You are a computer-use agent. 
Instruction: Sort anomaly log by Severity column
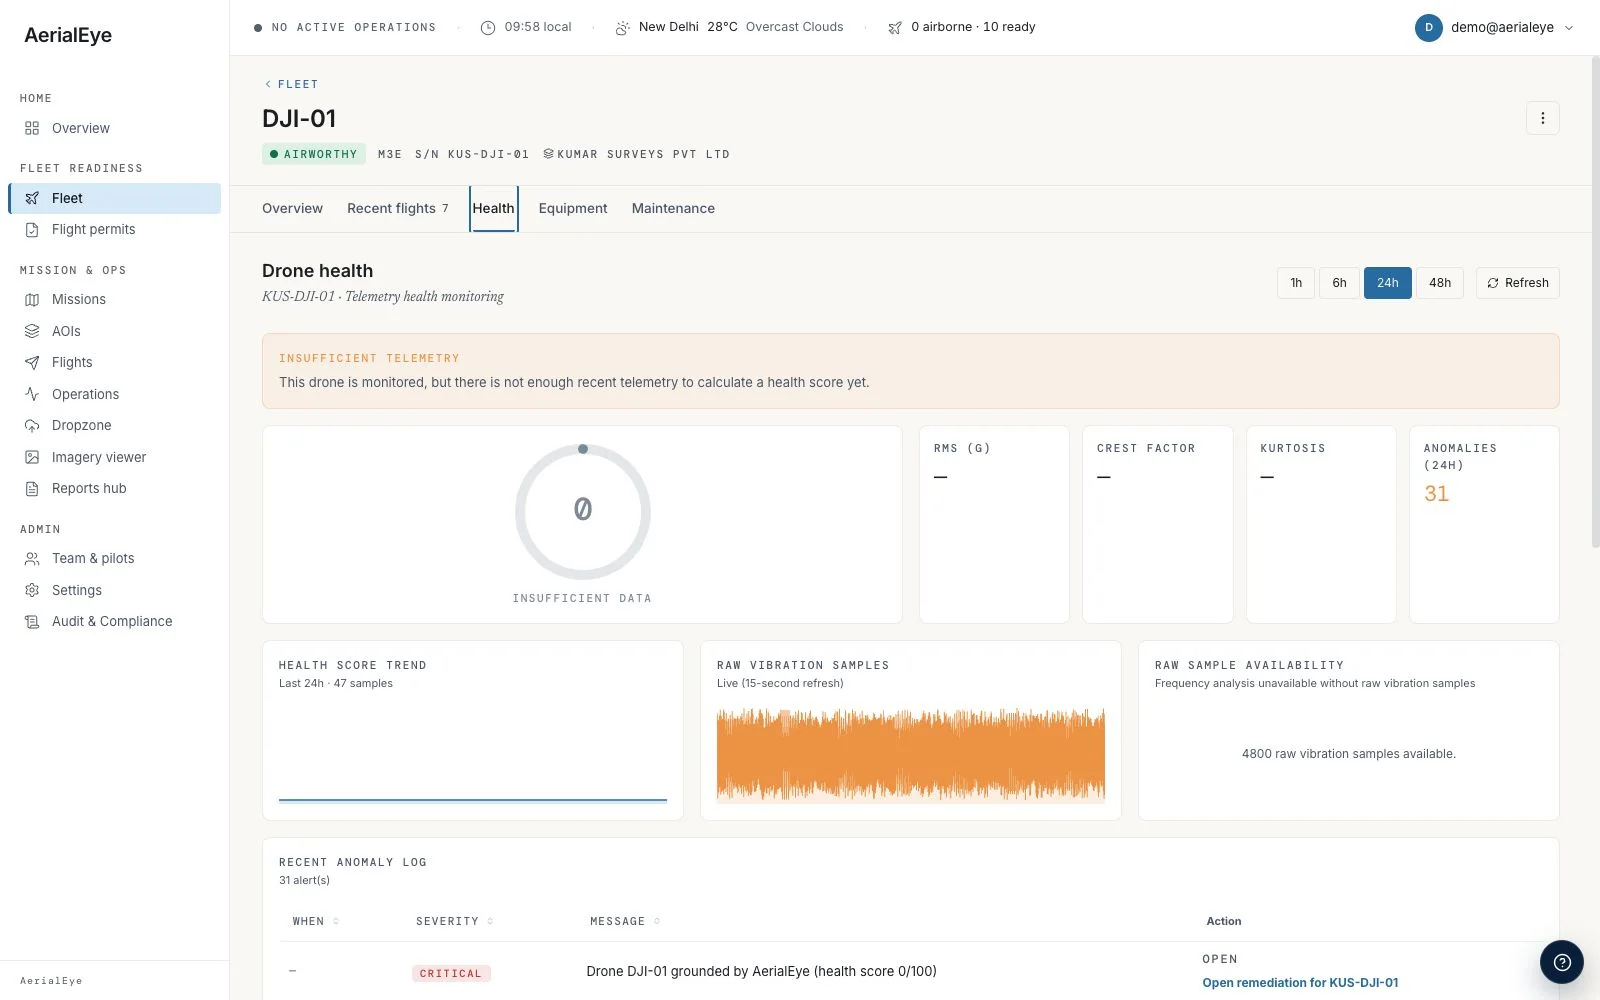(x=455, y=921)
